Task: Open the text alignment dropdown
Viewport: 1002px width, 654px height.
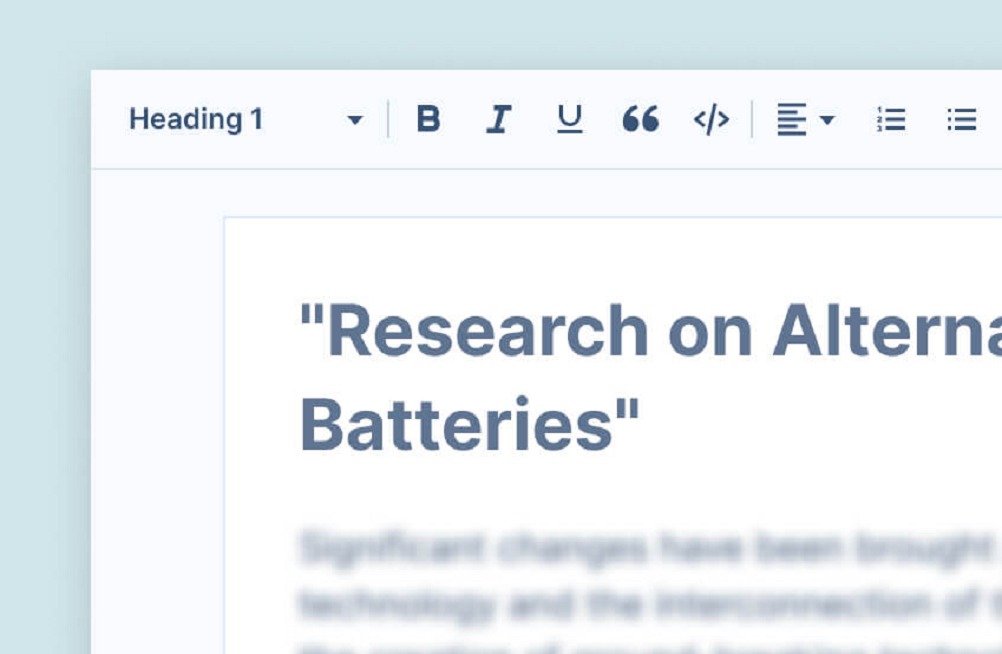Action: [806, 119]
